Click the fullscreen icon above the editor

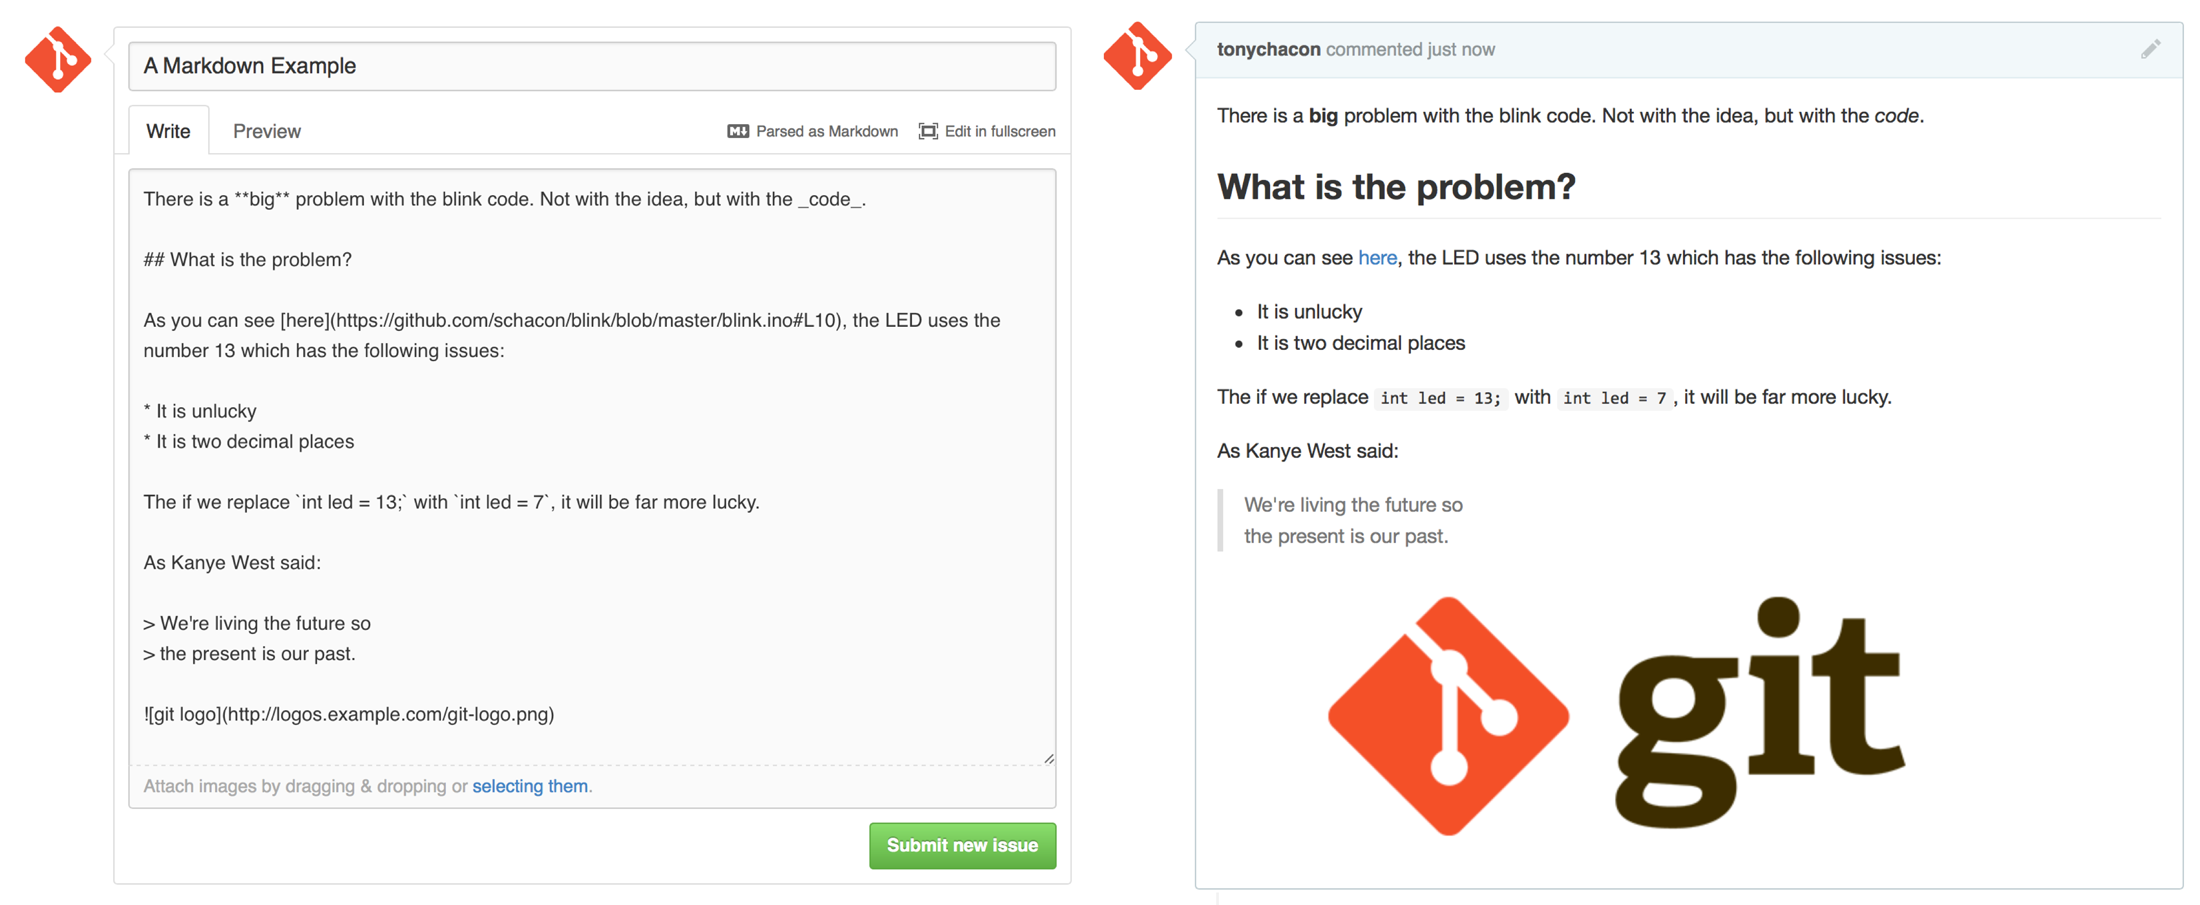pos(928,131)
